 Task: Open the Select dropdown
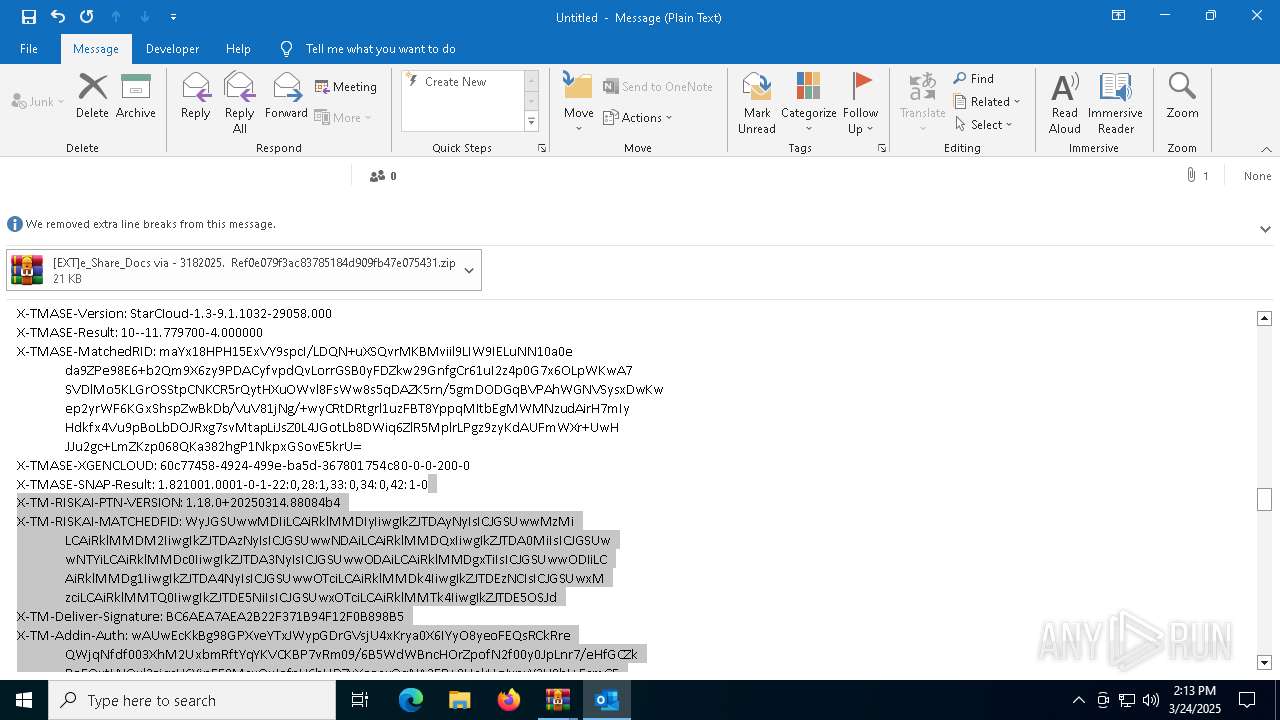[984, 125]
